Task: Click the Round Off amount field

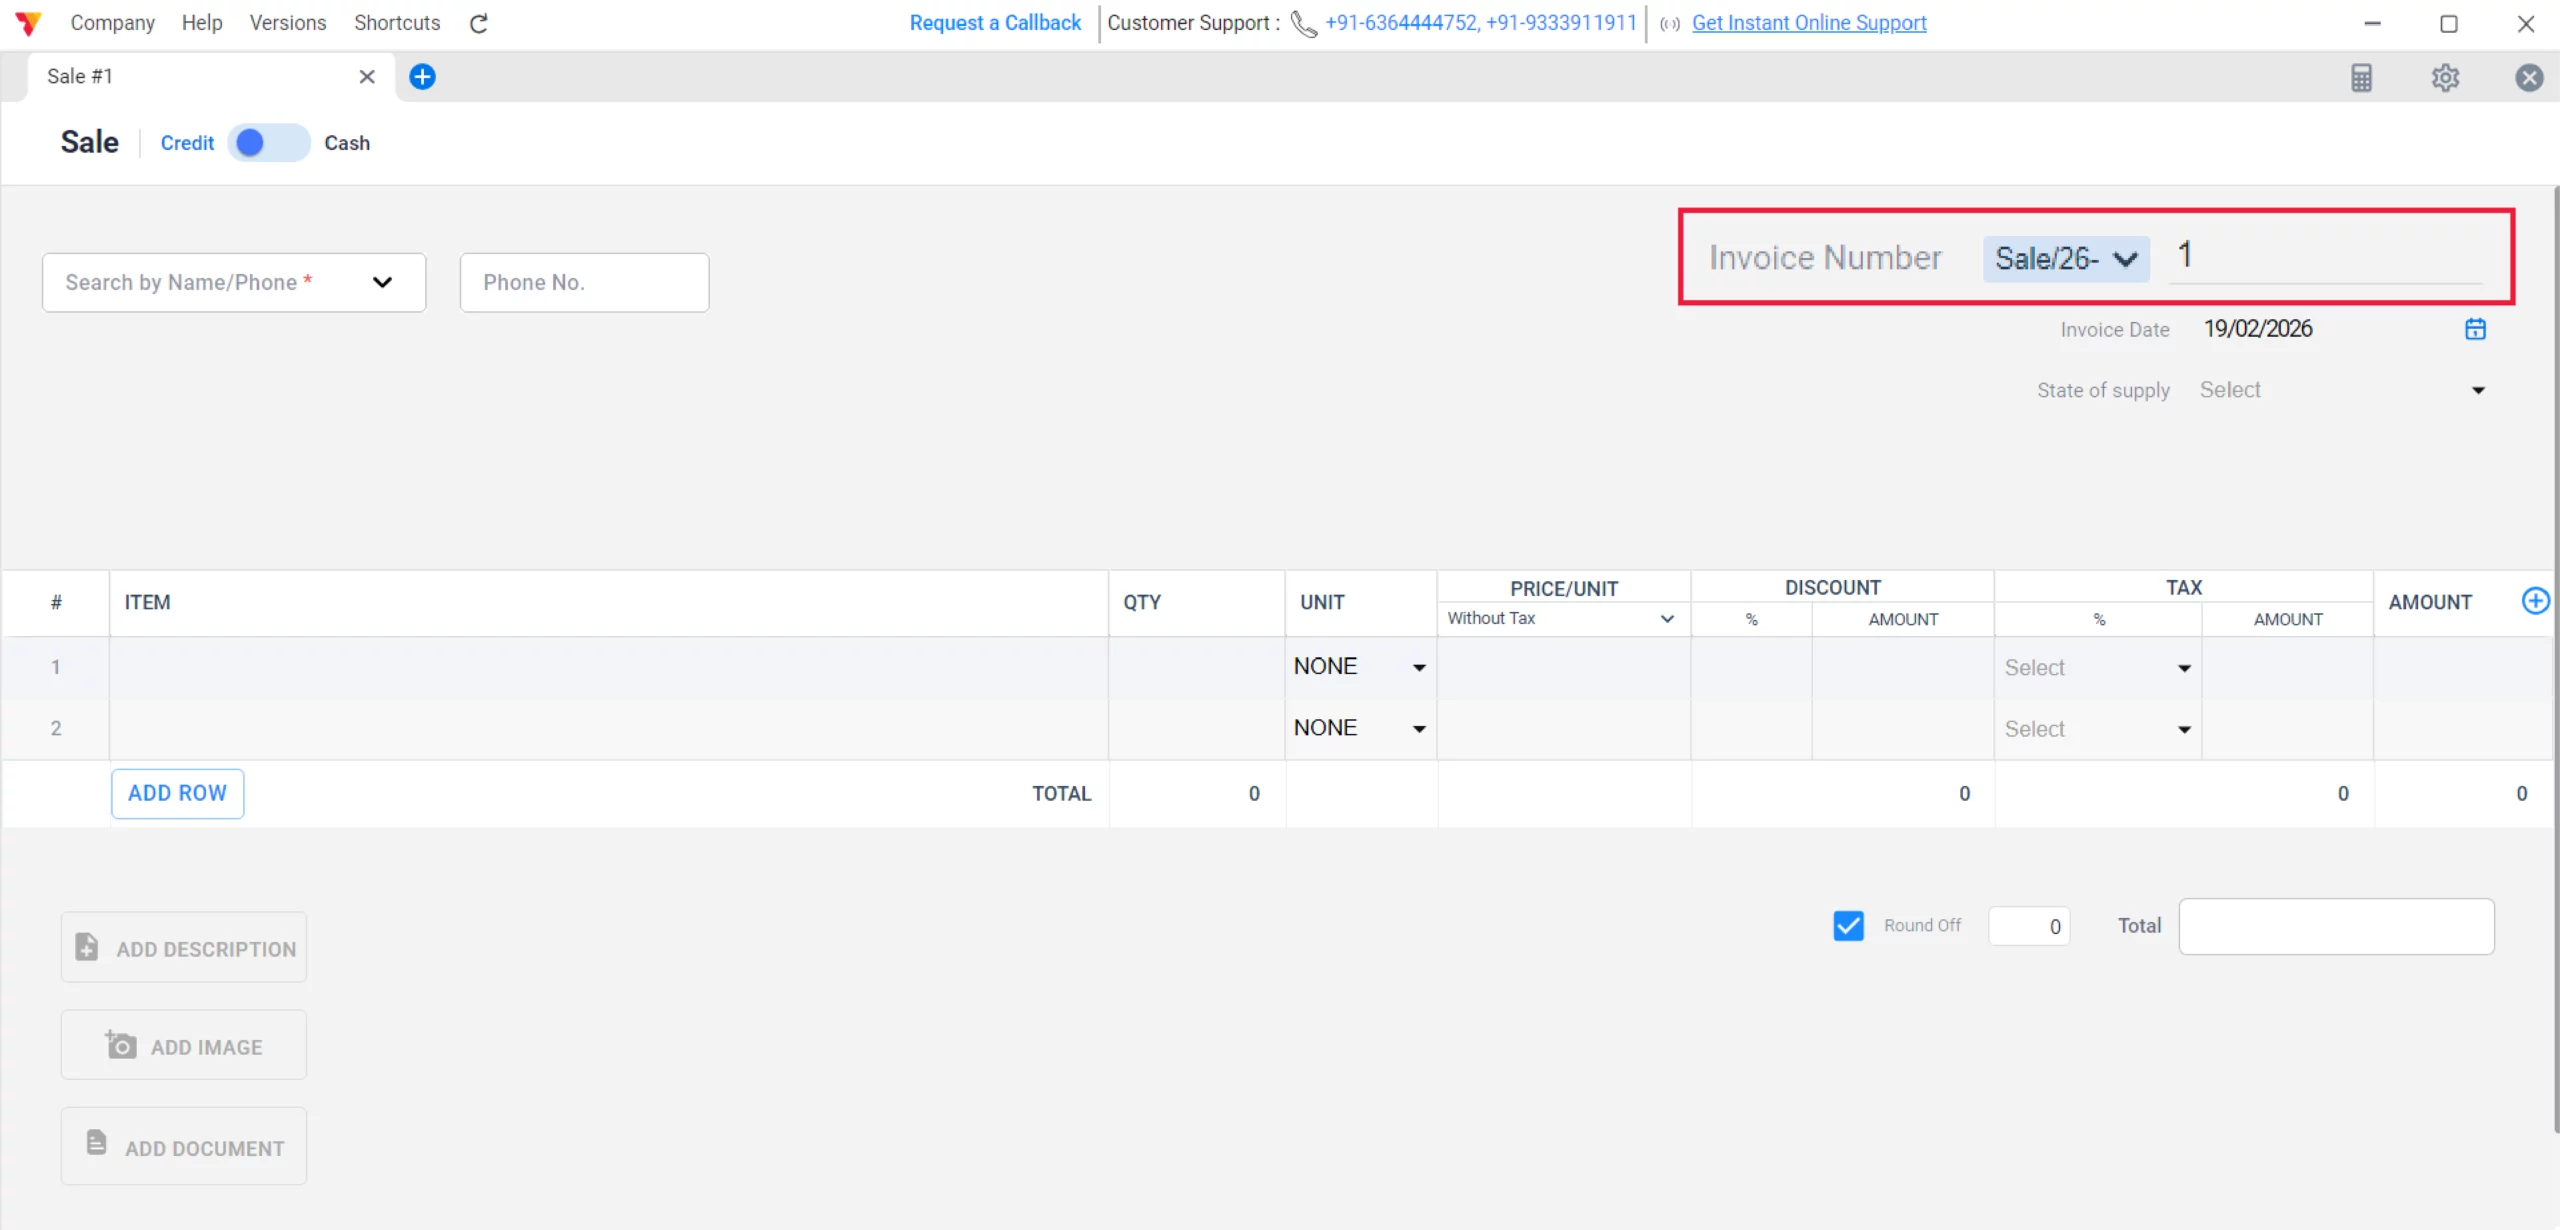Action: [2029, 926]
